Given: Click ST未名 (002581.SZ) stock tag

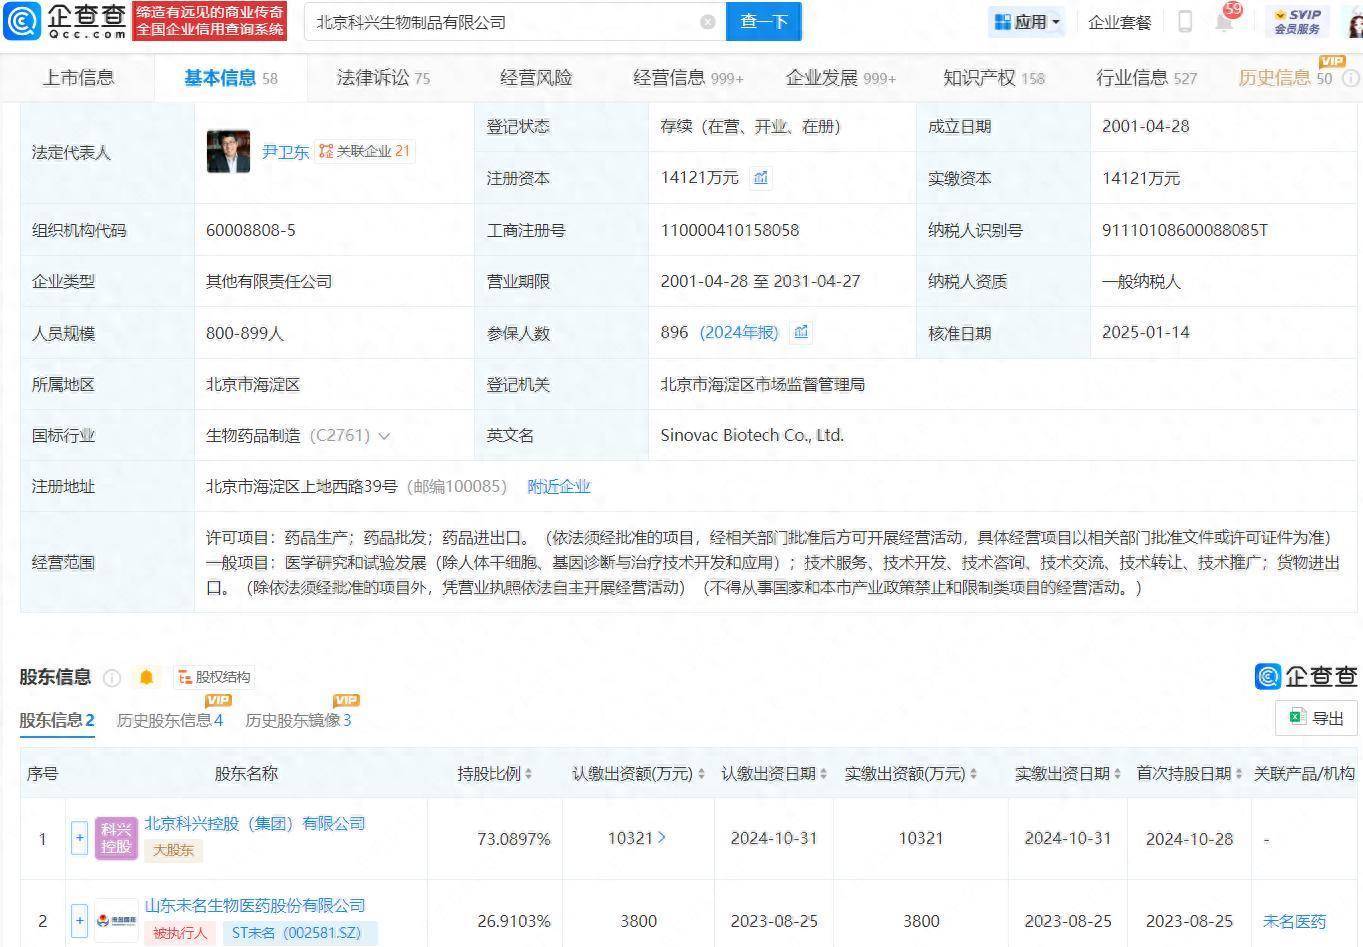Looking at the screenshot, I should point(299,932).
